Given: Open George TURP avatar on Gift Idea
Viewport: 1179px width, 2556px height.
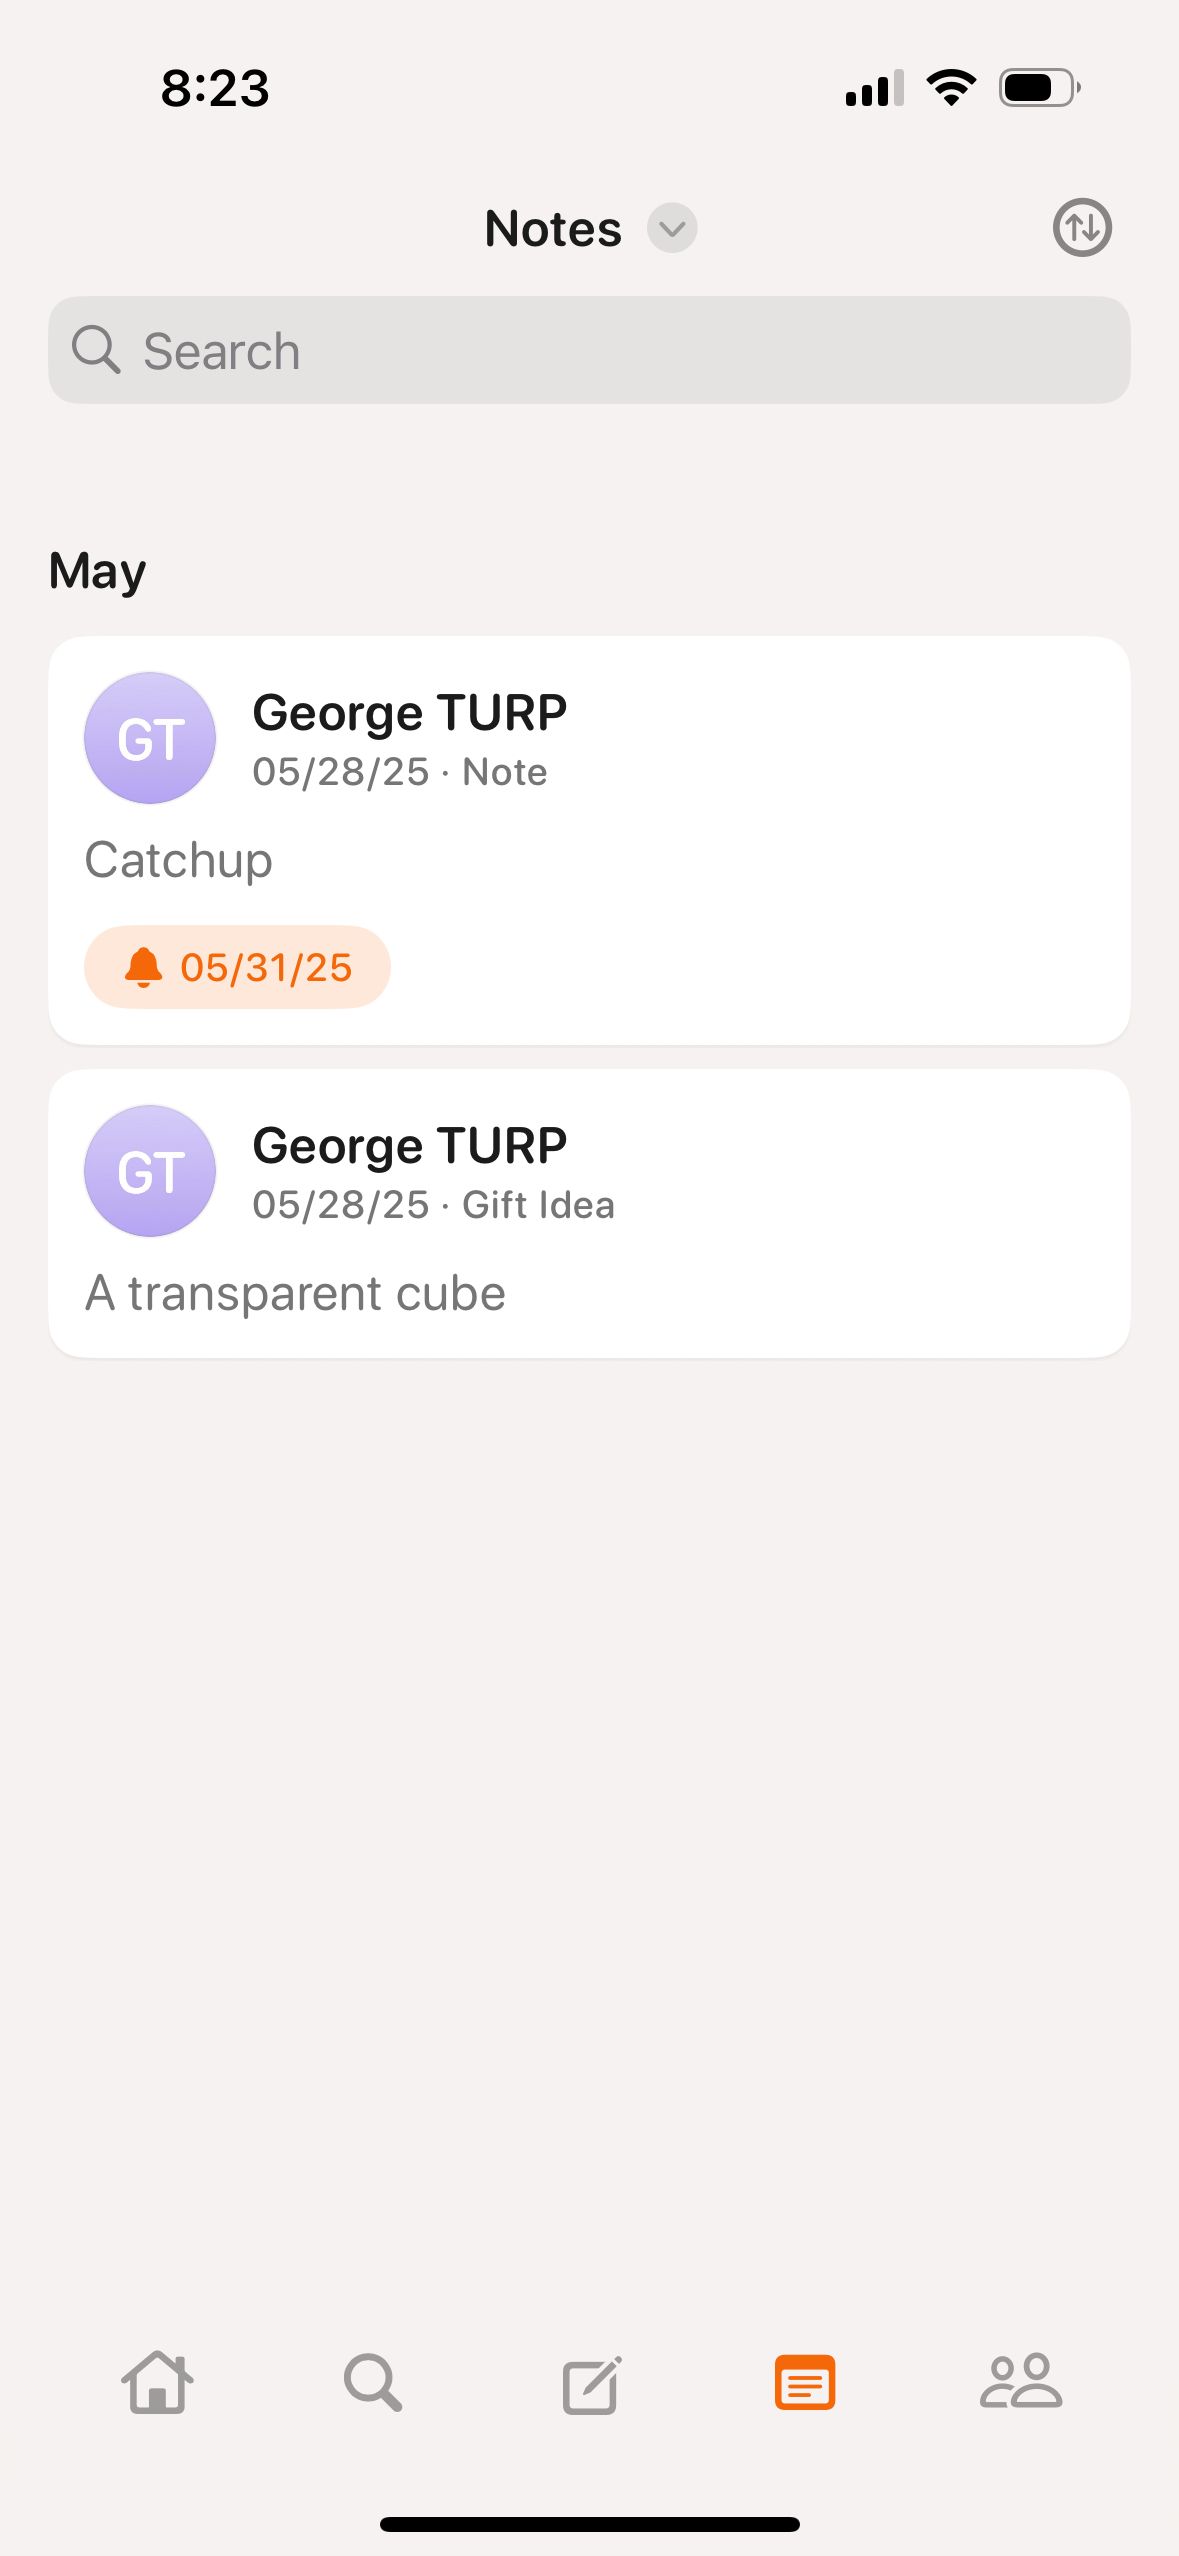Looking at the screenshot, I should (x=150, y=1171).
